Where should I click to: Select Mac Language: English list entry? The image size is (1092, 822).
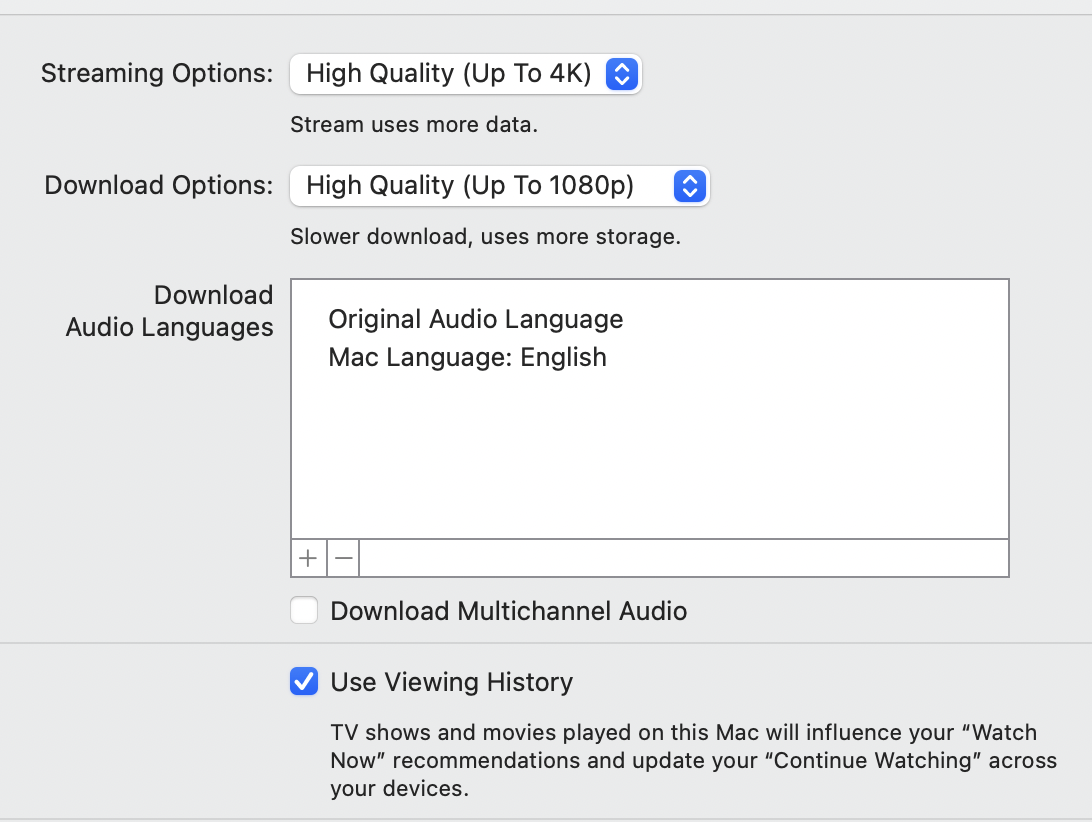467,357
